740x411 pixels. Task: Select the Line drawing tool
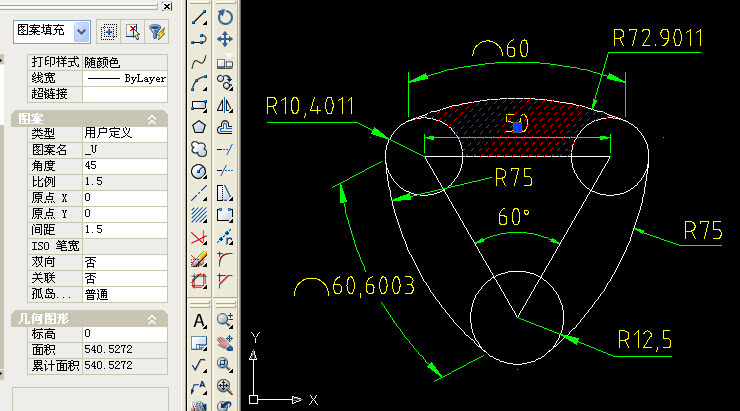199,18
